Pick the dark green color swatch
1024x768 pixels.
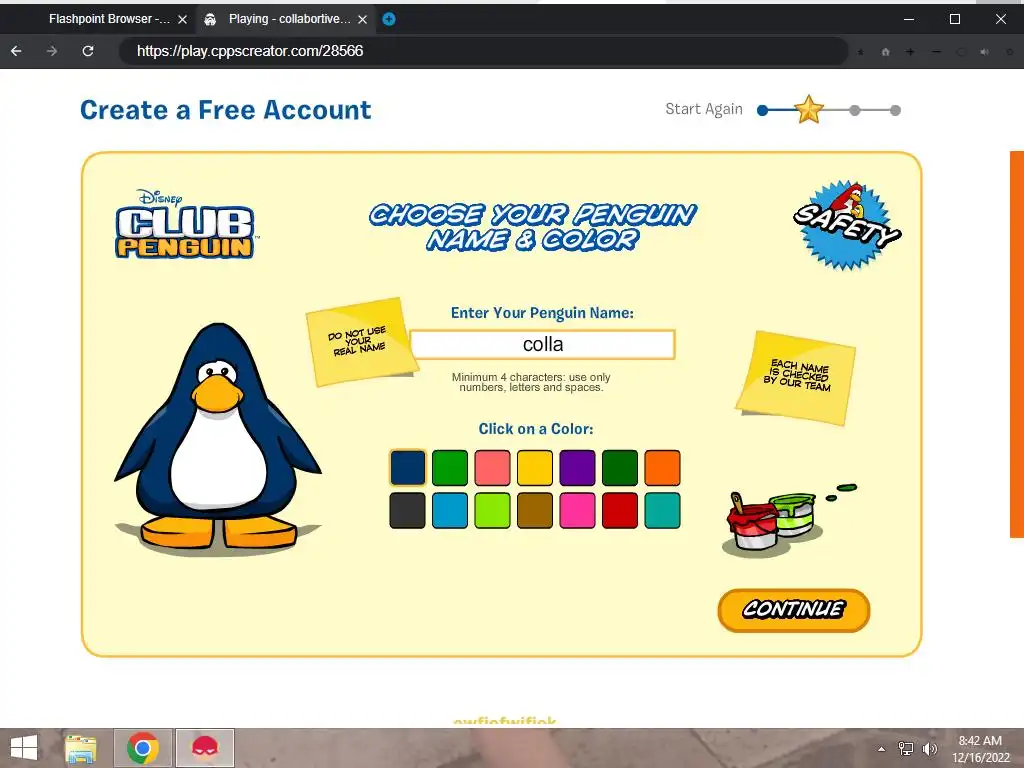[x=620, y=468]
